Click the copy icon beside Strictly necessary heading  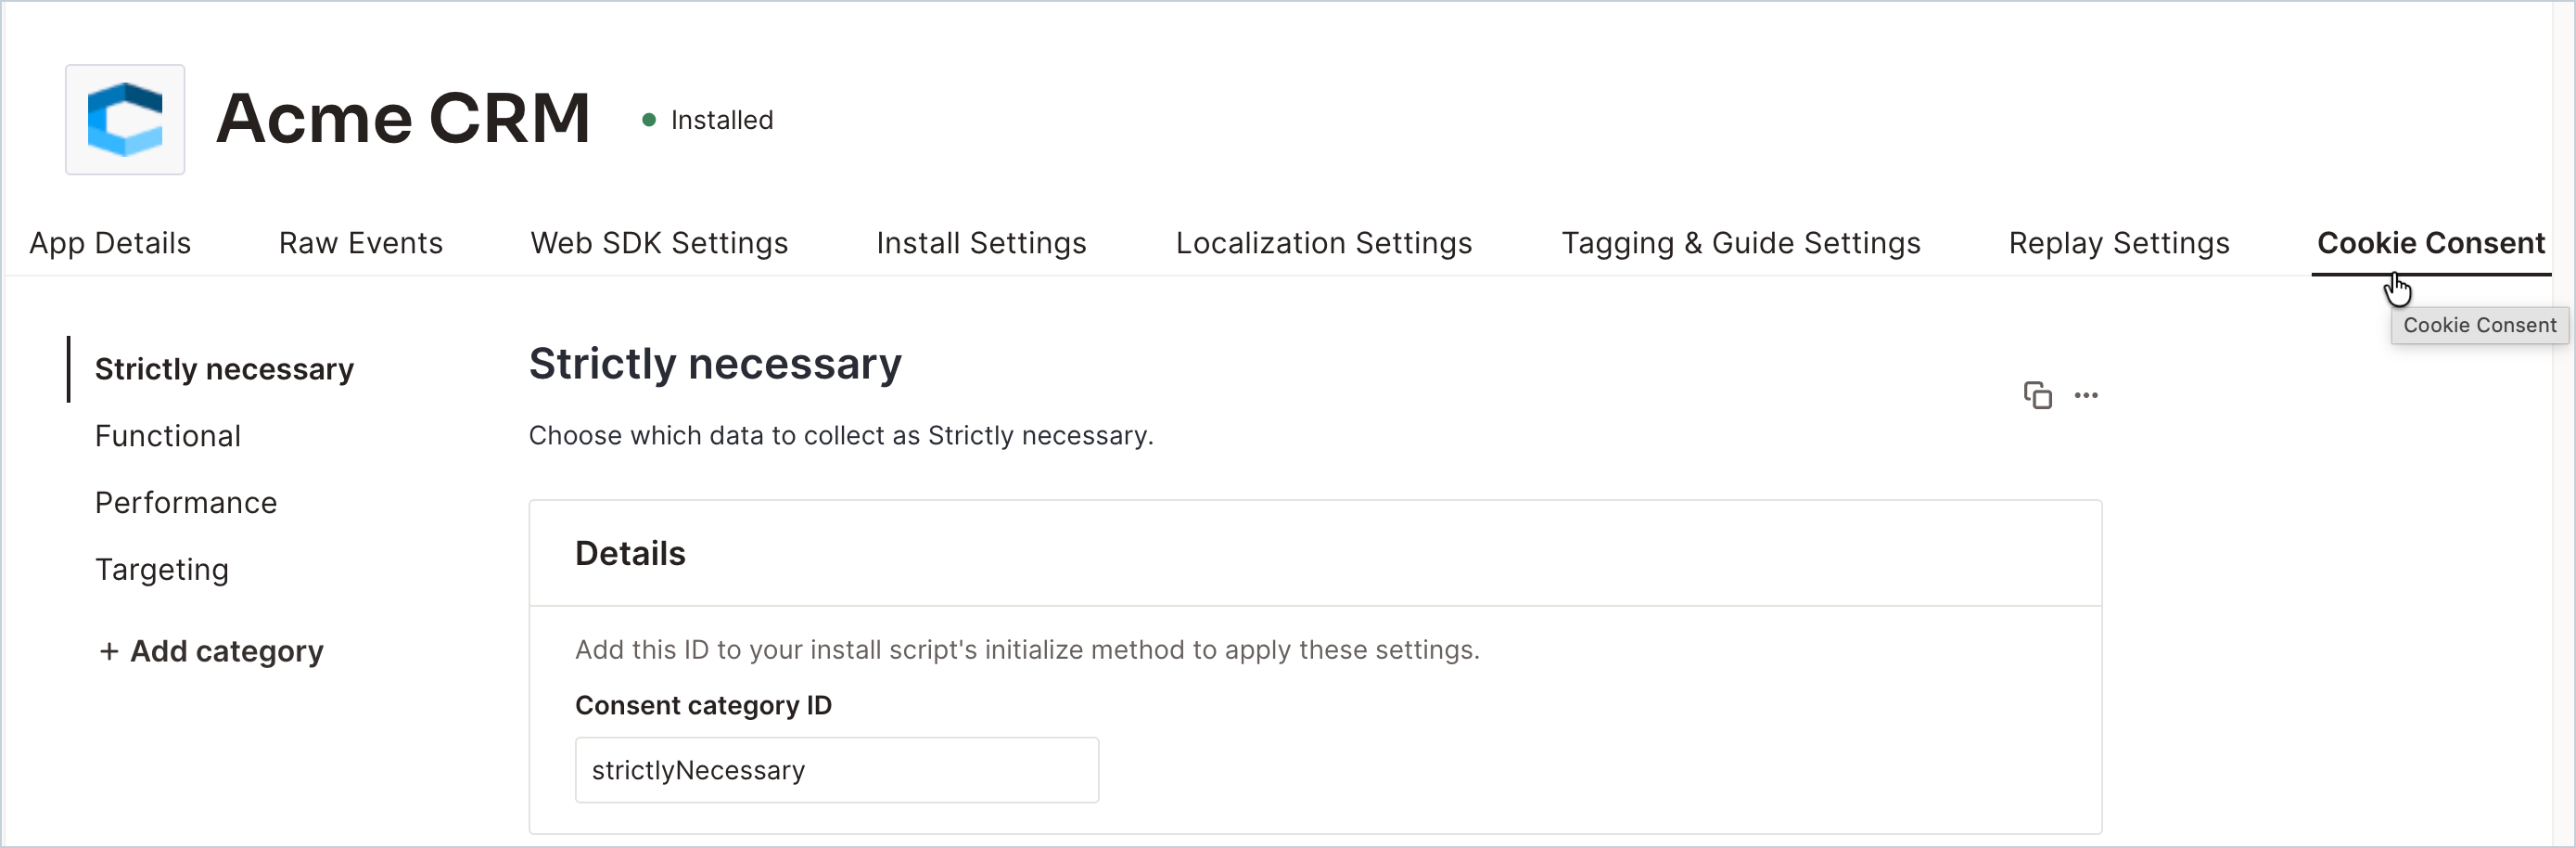pyautogui.click(x=2037, y=395)
